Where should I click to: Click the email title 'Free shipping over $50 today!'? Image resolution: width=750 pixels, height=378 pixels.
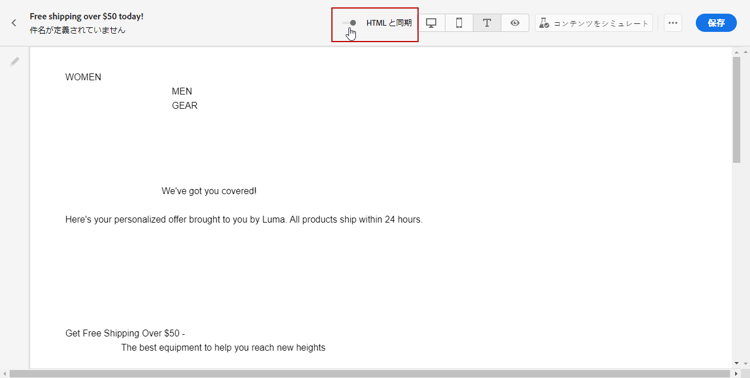(x=87, y=16)
